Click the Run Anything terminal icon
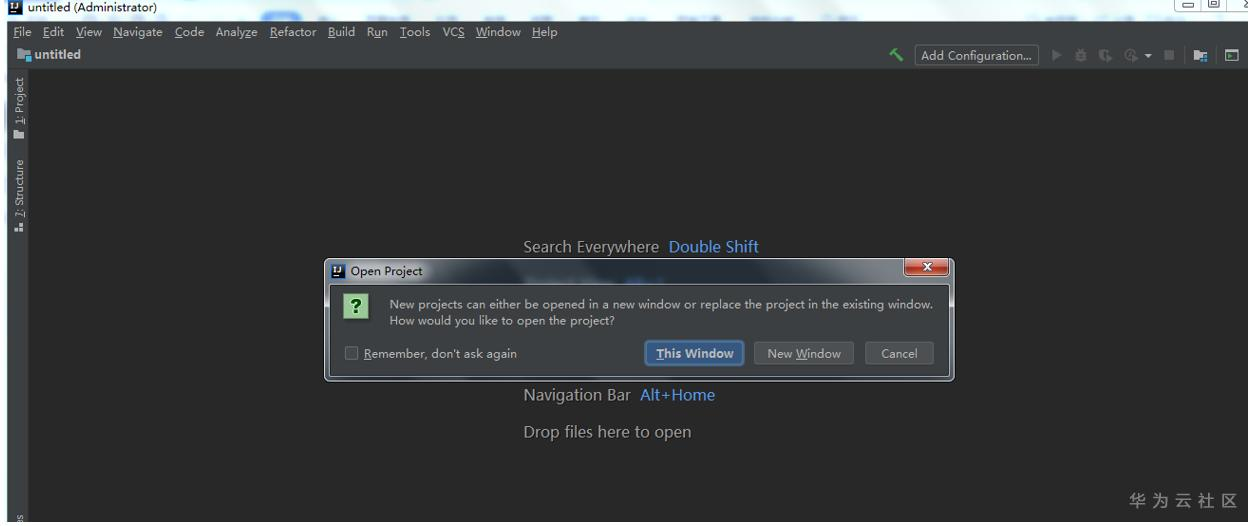Screen dimensions: 1250x526 point(1231,55)
